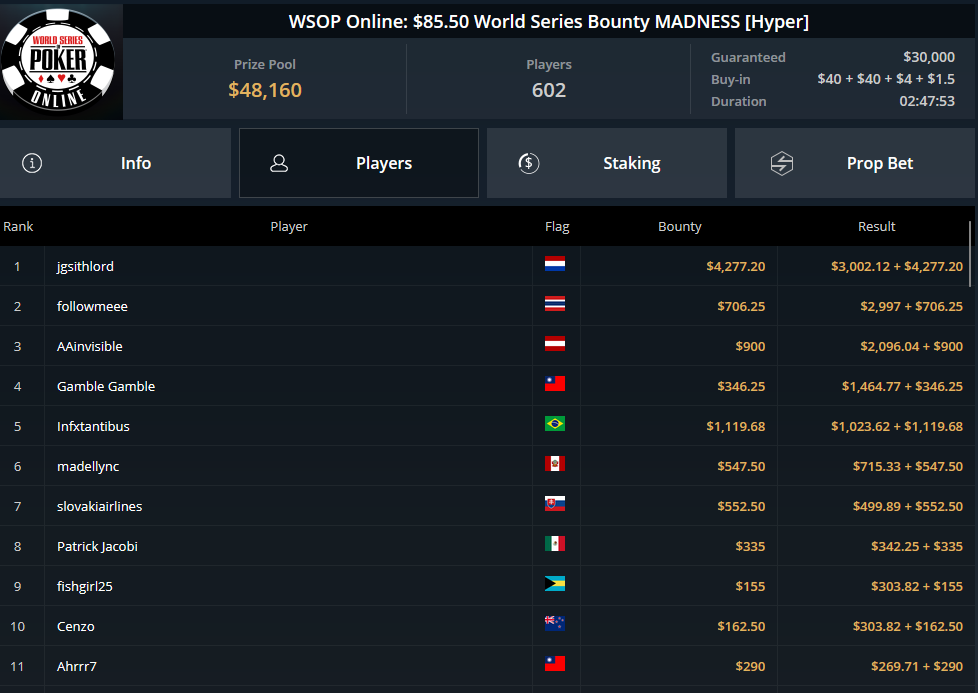Click the $30,000 guaranteed amount

929,57
